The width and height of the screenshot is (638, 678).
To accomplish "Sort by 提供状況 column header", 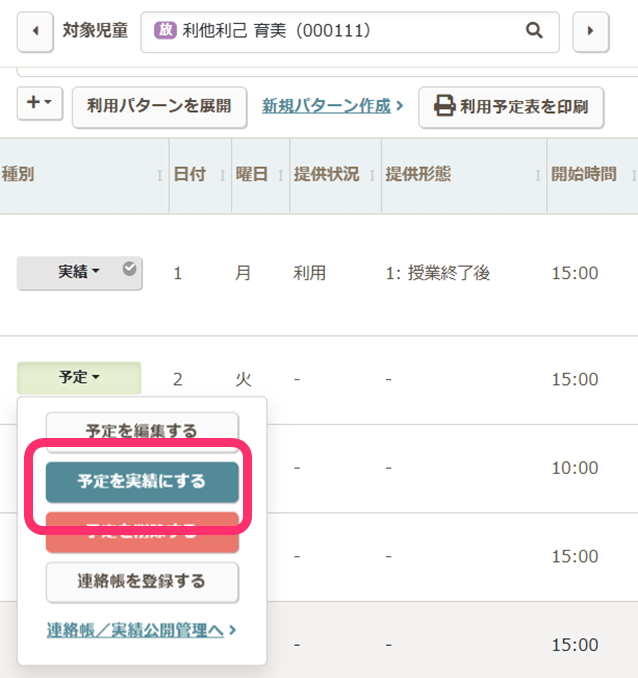I will point(326,174).
